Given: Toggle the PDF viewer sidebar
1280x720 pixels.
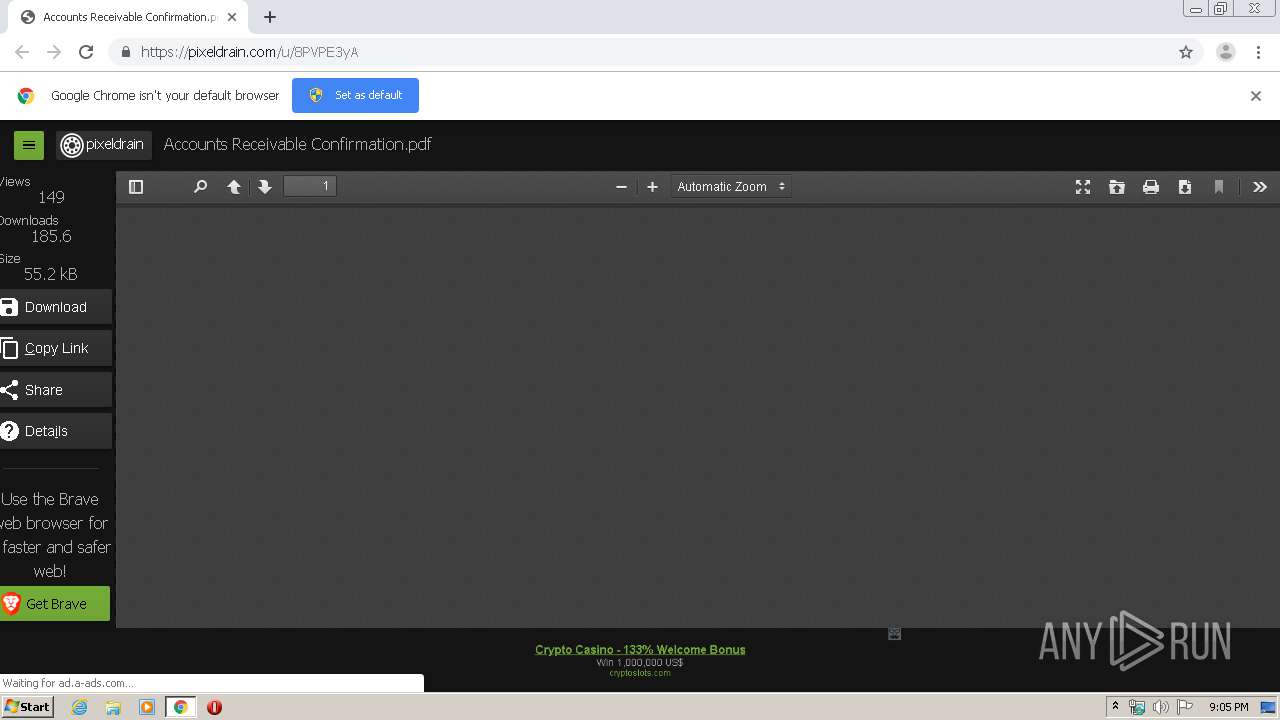Looking at the screenshot, I should coord(136,187).
